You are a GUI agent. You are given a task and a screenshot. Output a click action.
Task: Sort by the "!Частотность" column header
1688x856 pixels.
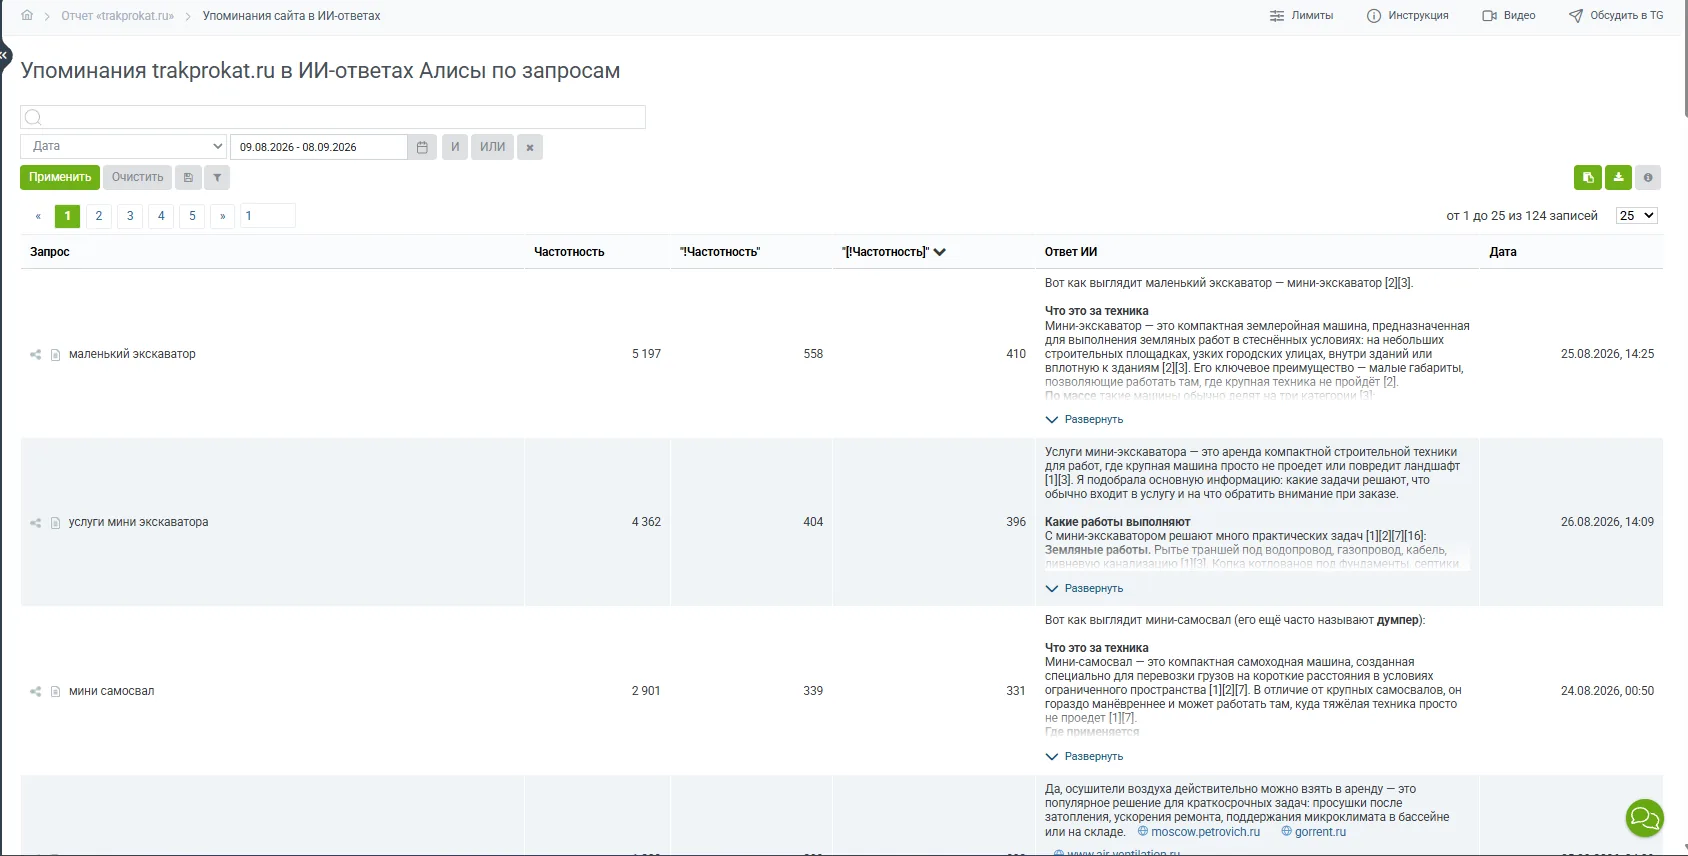(x=720, y=252)
